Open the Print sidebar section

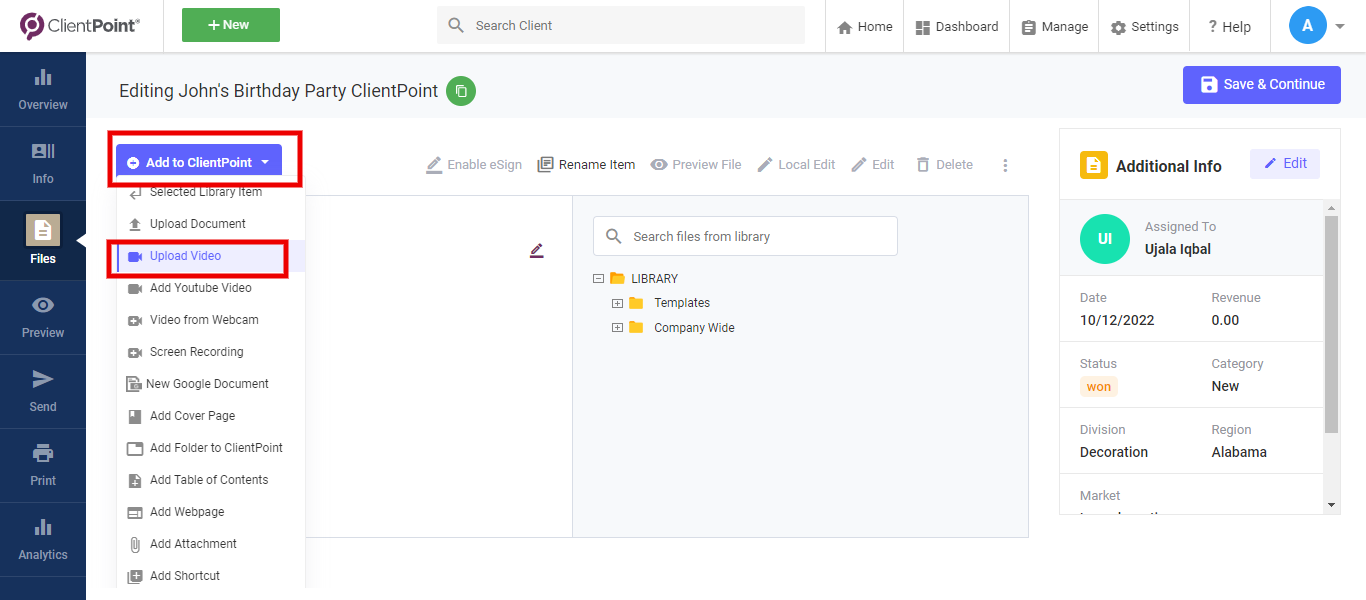(43, 465)
